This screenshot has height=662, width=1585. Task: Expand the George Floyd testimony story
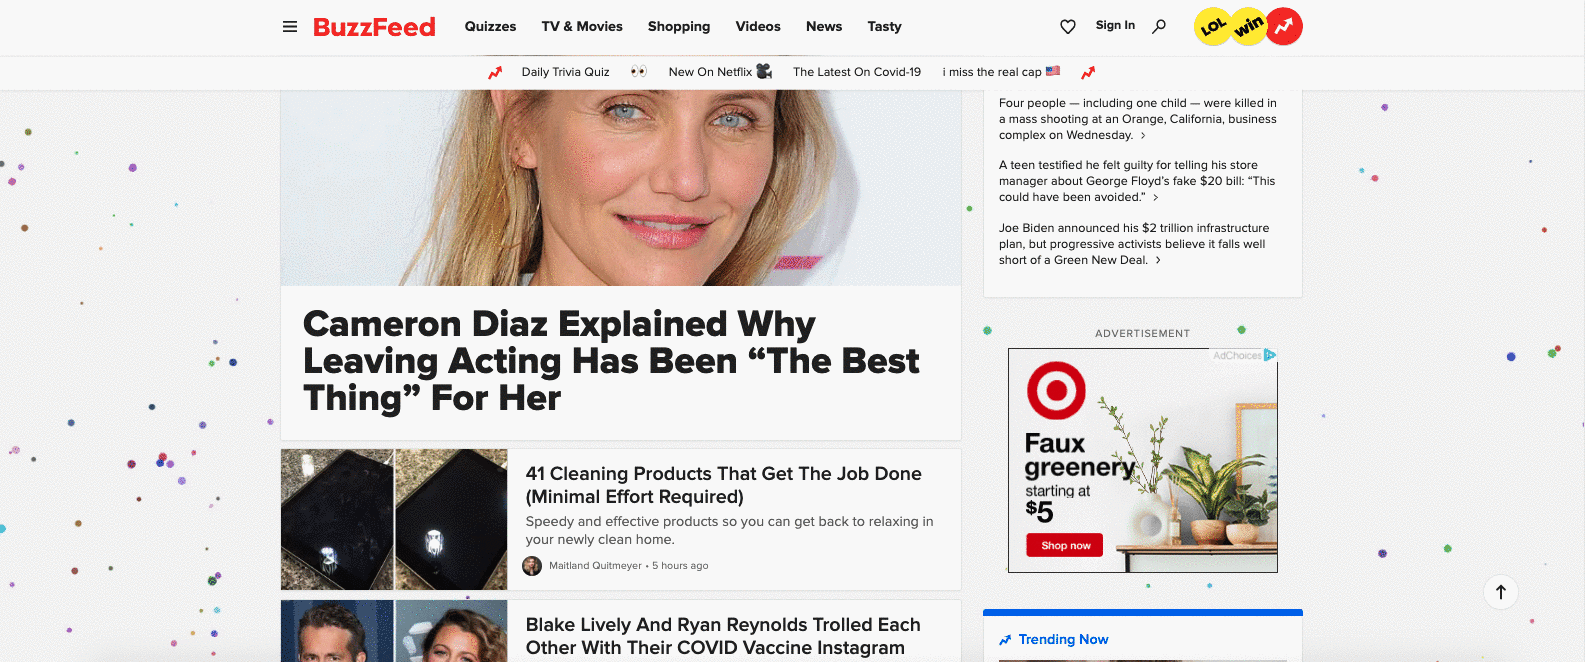click(1137, 181)
